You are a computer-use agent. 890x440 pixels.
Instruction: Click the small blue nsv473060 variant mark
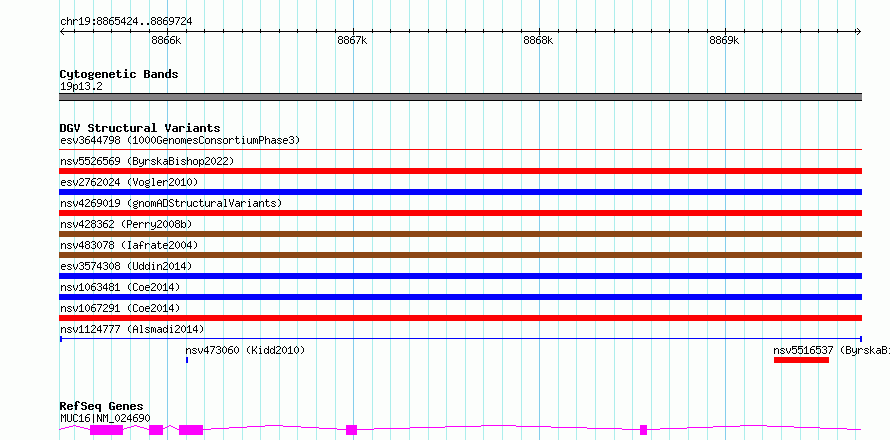(187, 360)
